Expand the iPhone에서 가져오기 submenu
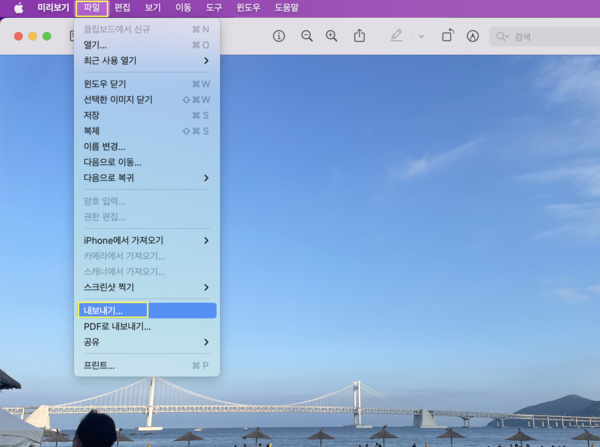Image resolution: width=600 pixels, height=447 pixels. tap(147, 240)
